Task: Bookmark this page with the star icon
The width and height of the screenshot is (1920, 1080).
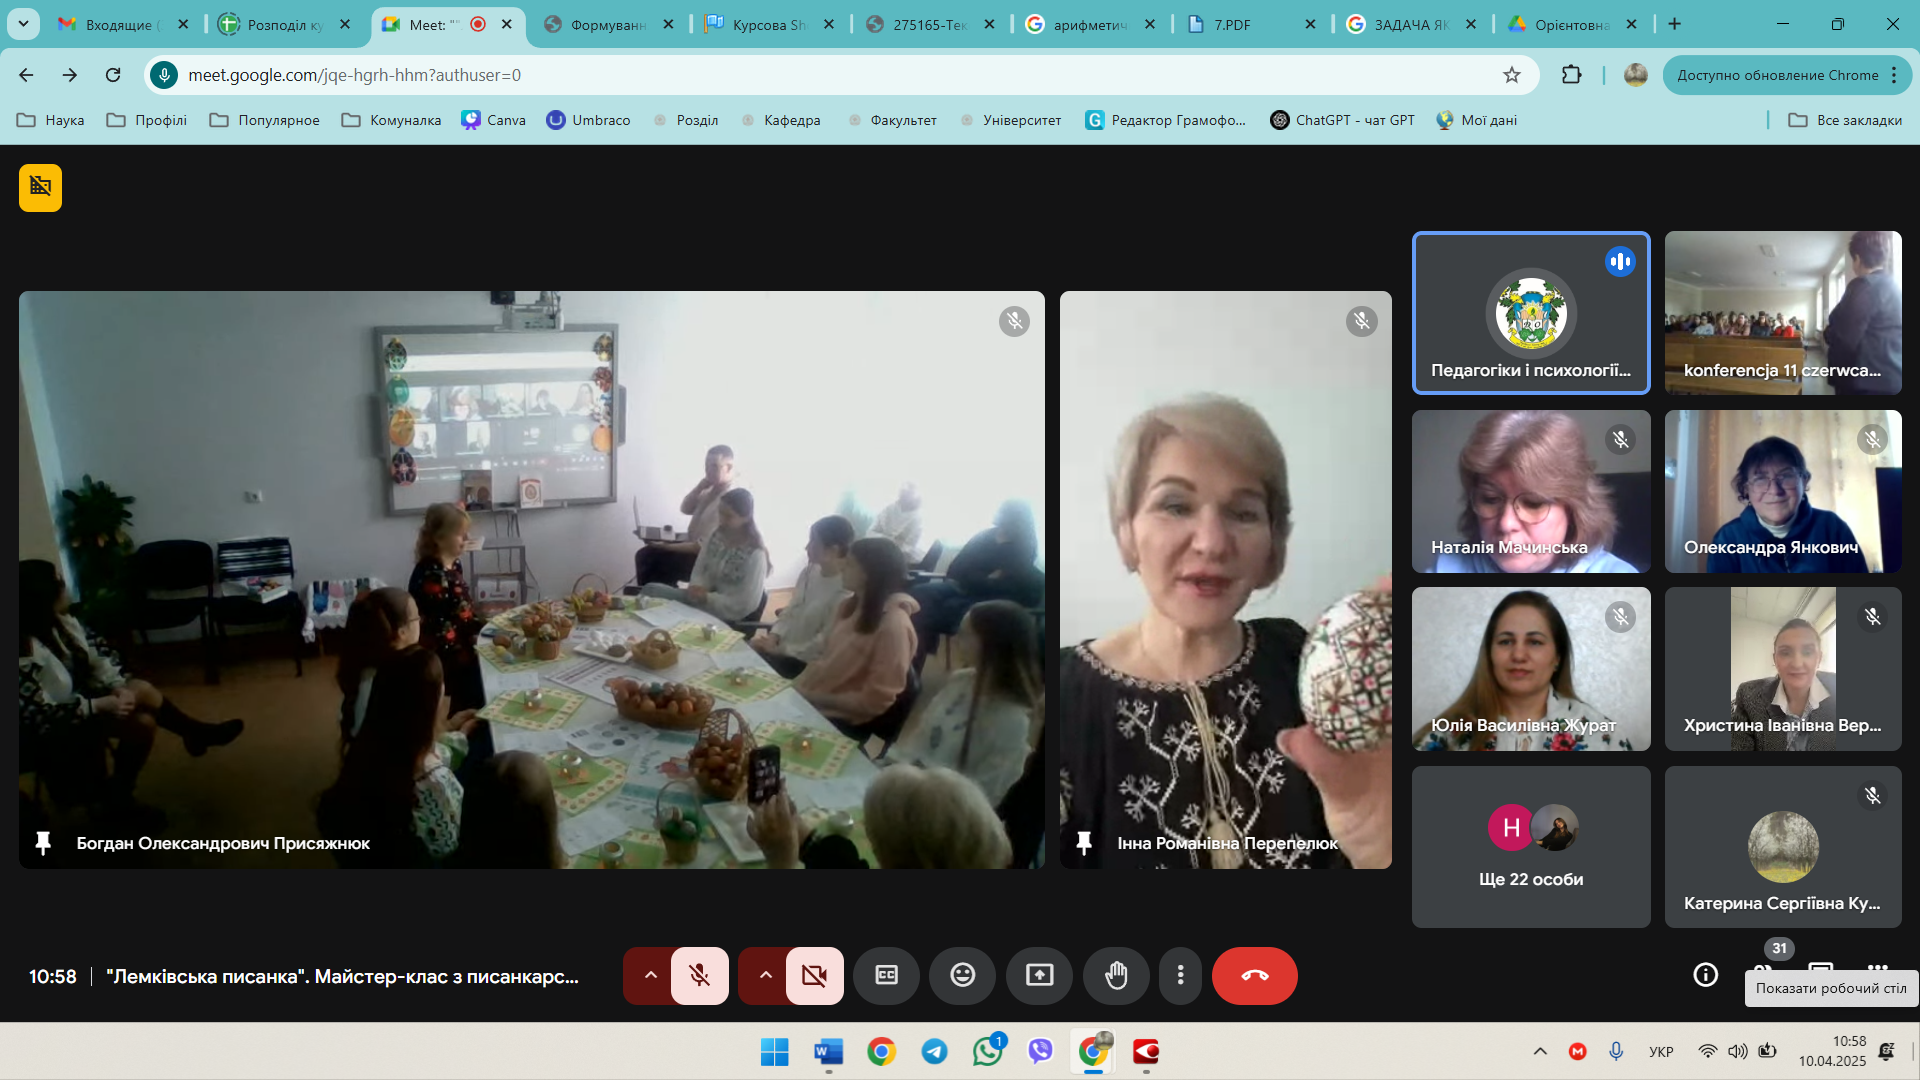Action: [x=1512, y=75]
